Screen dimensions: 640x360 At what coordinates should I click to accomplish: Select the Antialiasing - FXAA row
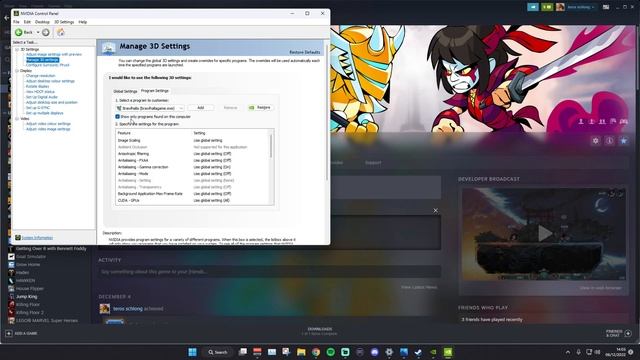(x=193, y=160)
